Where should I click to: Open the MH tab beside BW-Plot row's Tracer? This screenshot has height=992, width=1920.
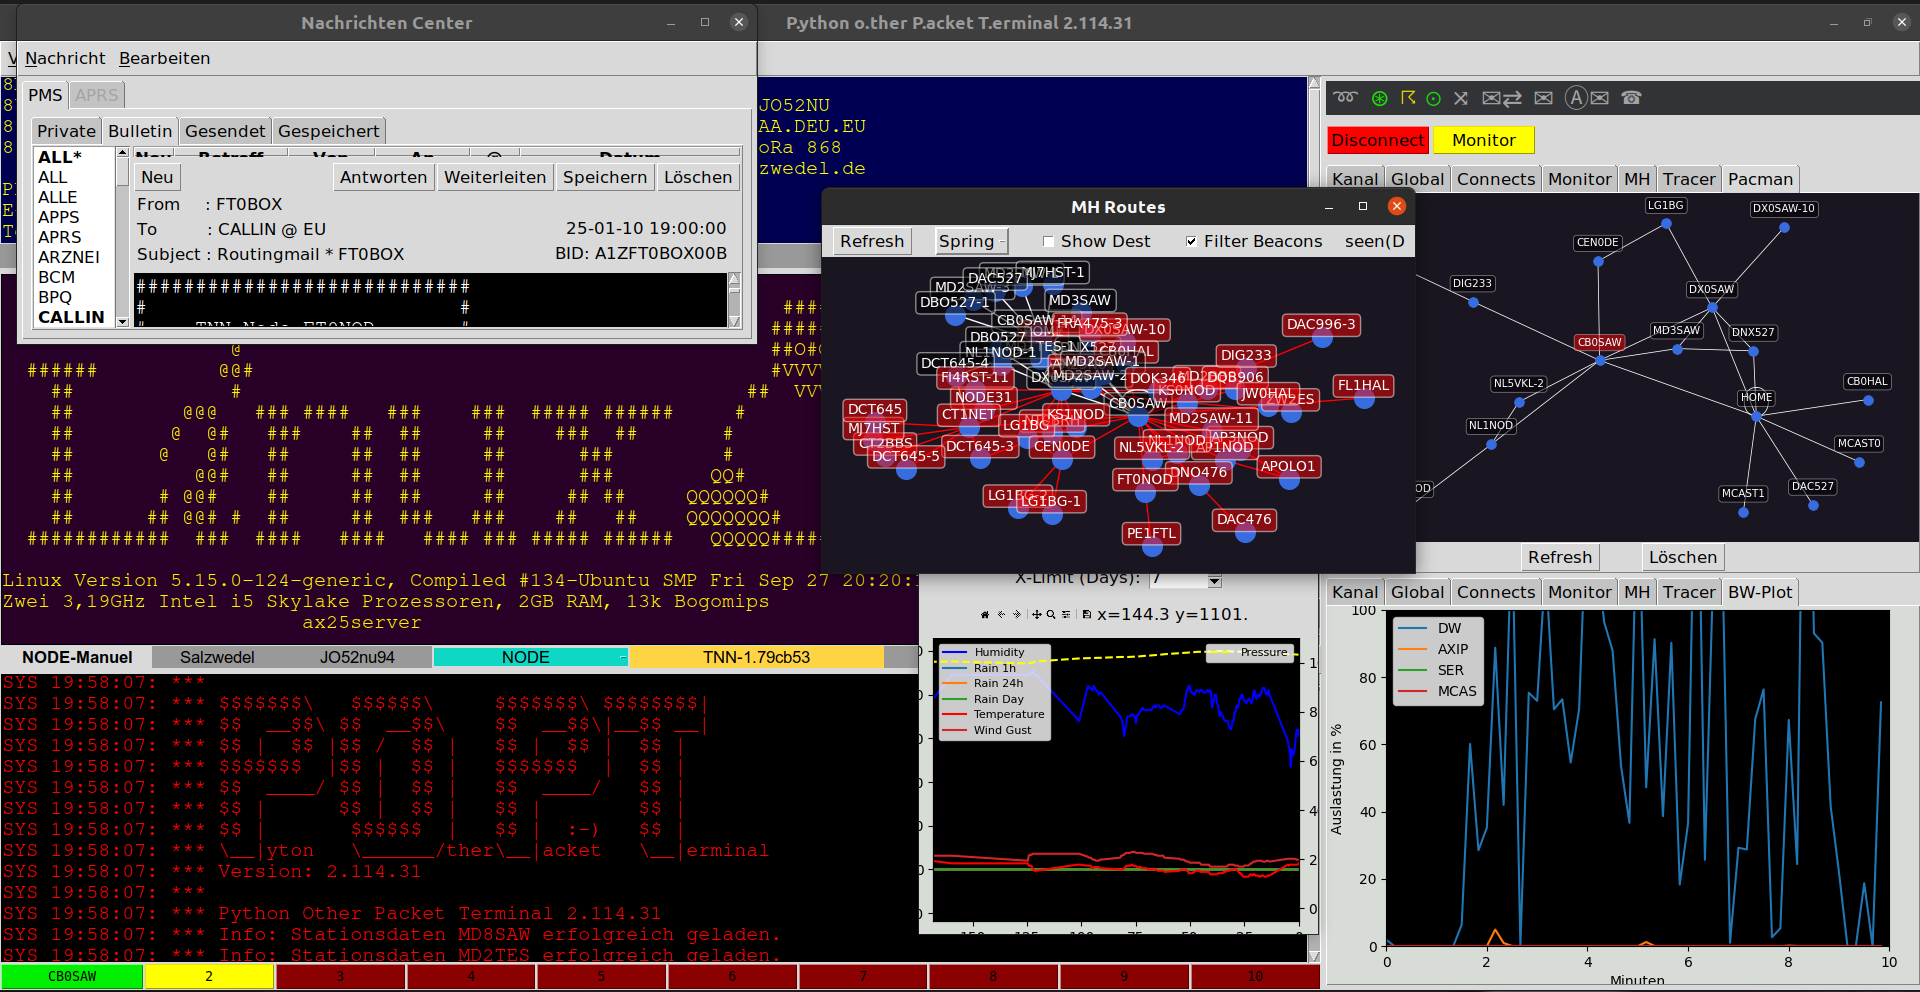pos(1637,592)
